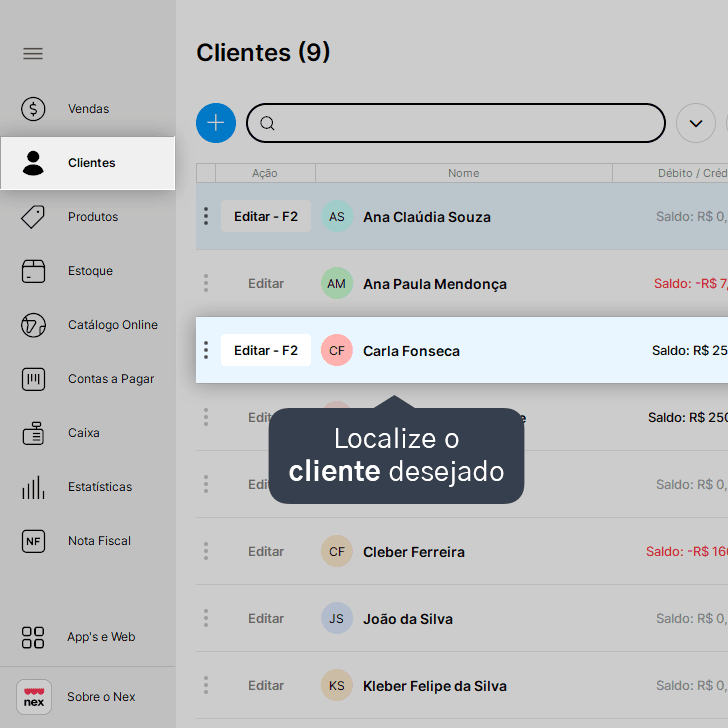The height and width of the screenshot is (728, 728).
Task: Click Cleber Ferreira's negative Saldo
Action: (x=687, y=551)
